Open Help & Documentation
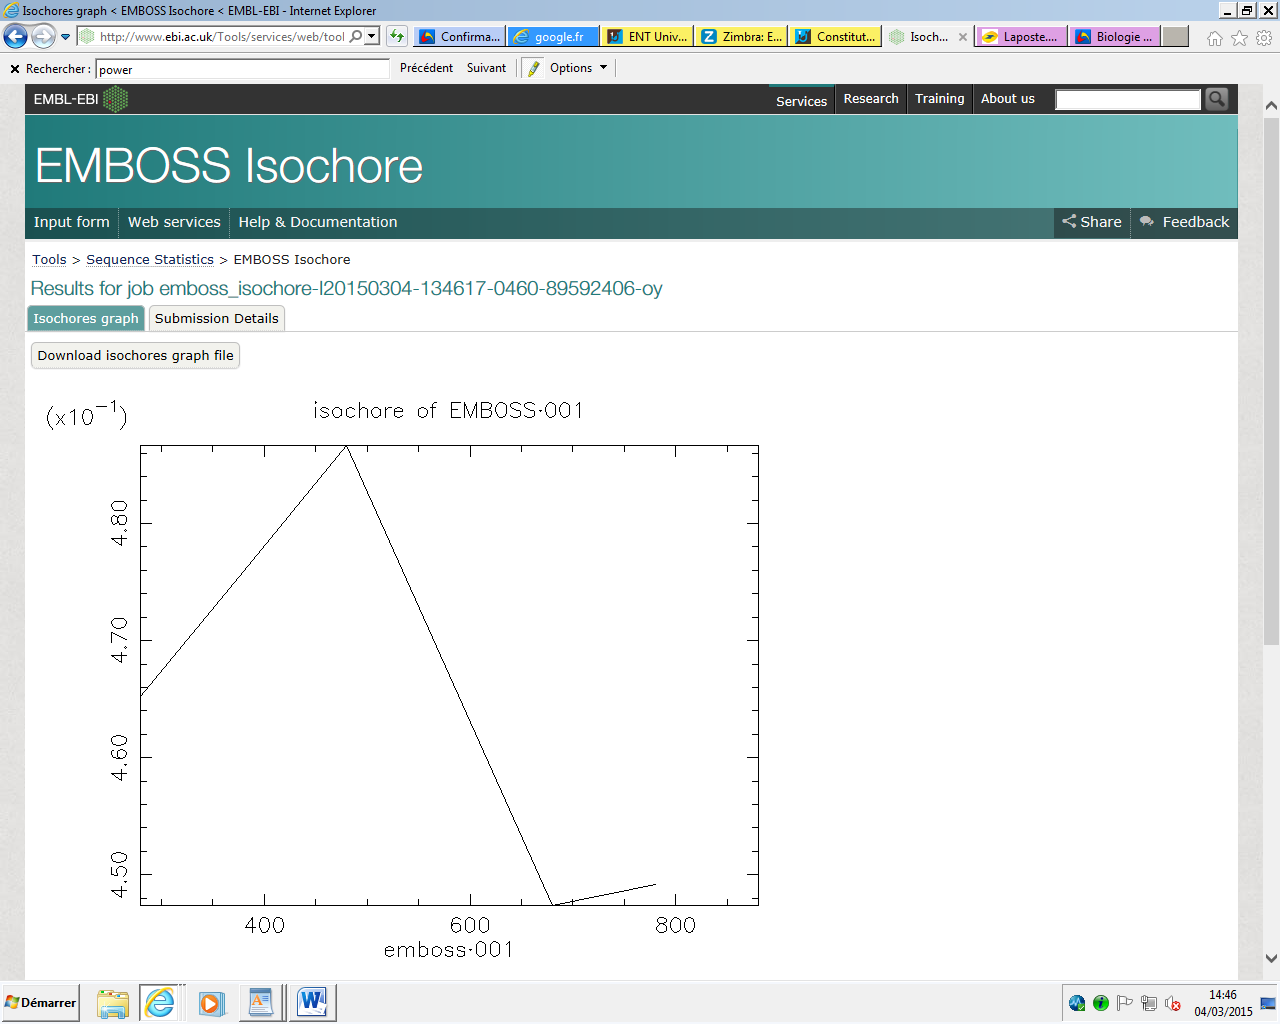 318,222
